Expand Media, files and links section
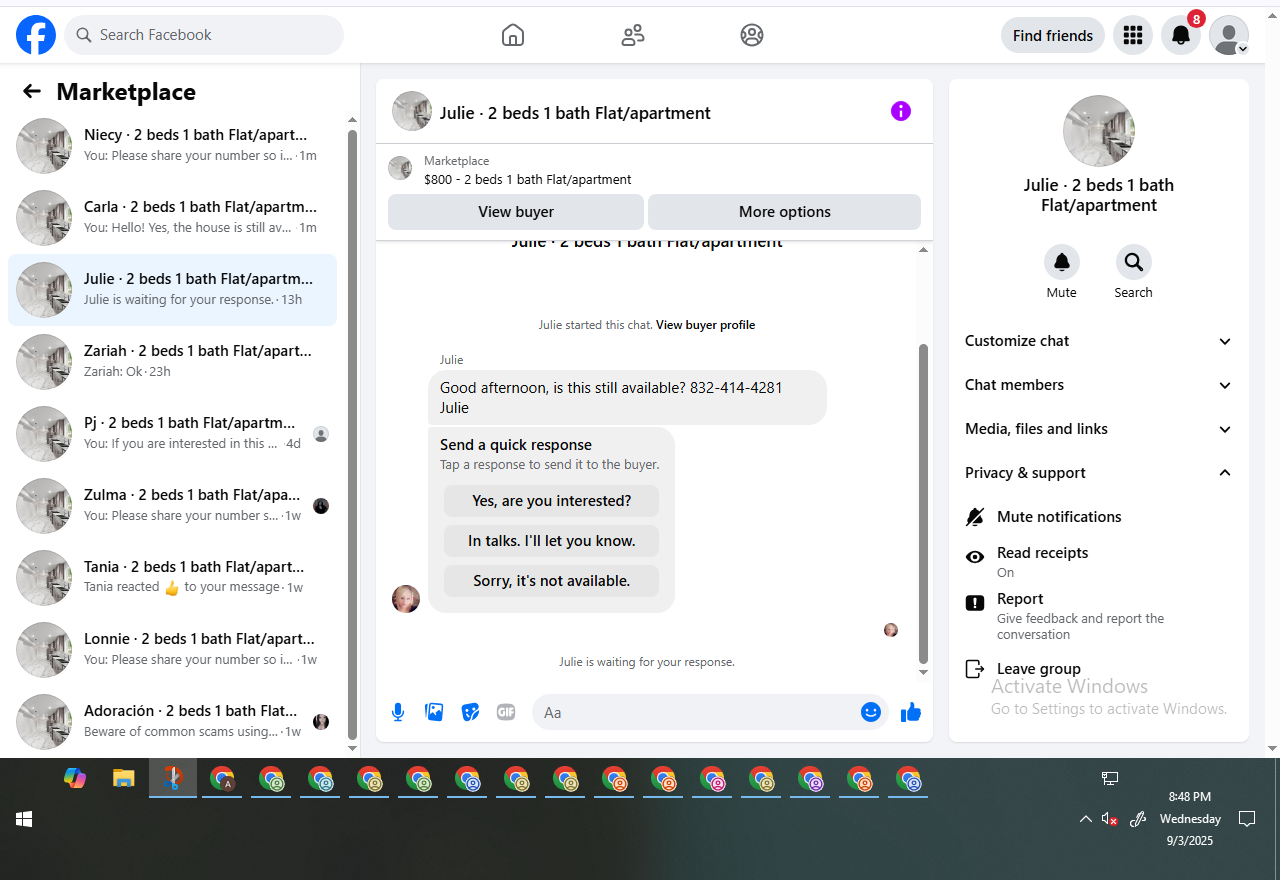 1099,429
